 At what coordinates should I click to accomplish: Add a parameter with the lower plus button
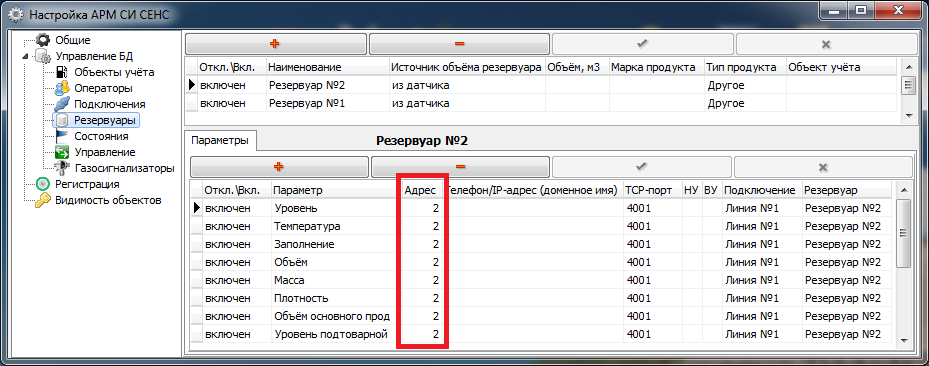(279, 167)
